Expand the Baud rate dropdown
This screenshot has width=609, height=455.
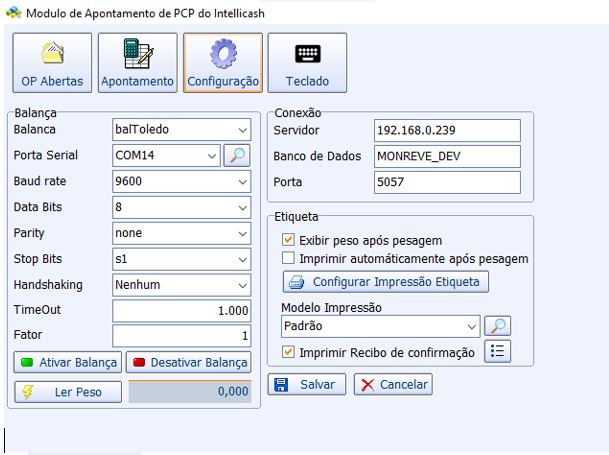[x=243, y=181]
